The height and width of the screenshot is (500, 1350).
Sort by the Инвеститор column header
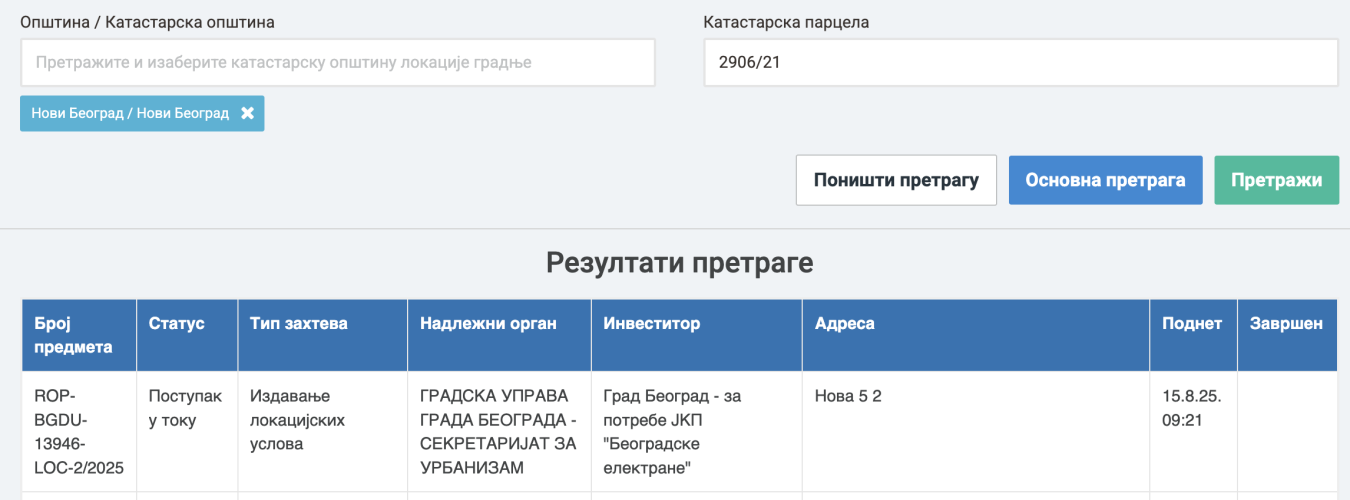click(651, 324)
